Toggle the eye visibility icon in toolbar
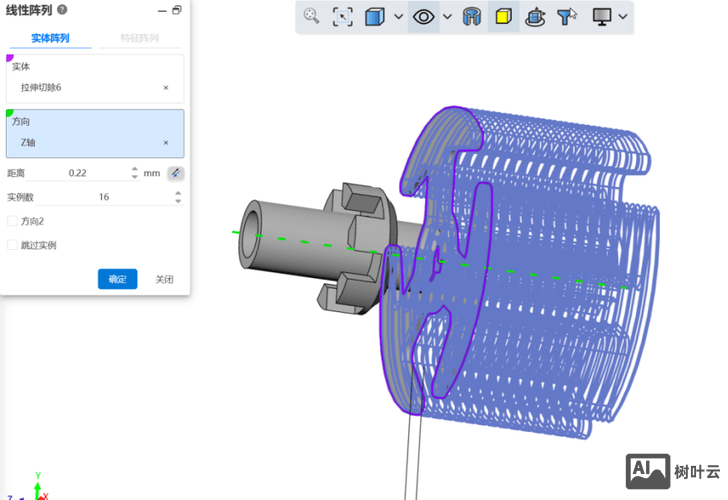This screenshot has width=728, height=500. (423, 17)
